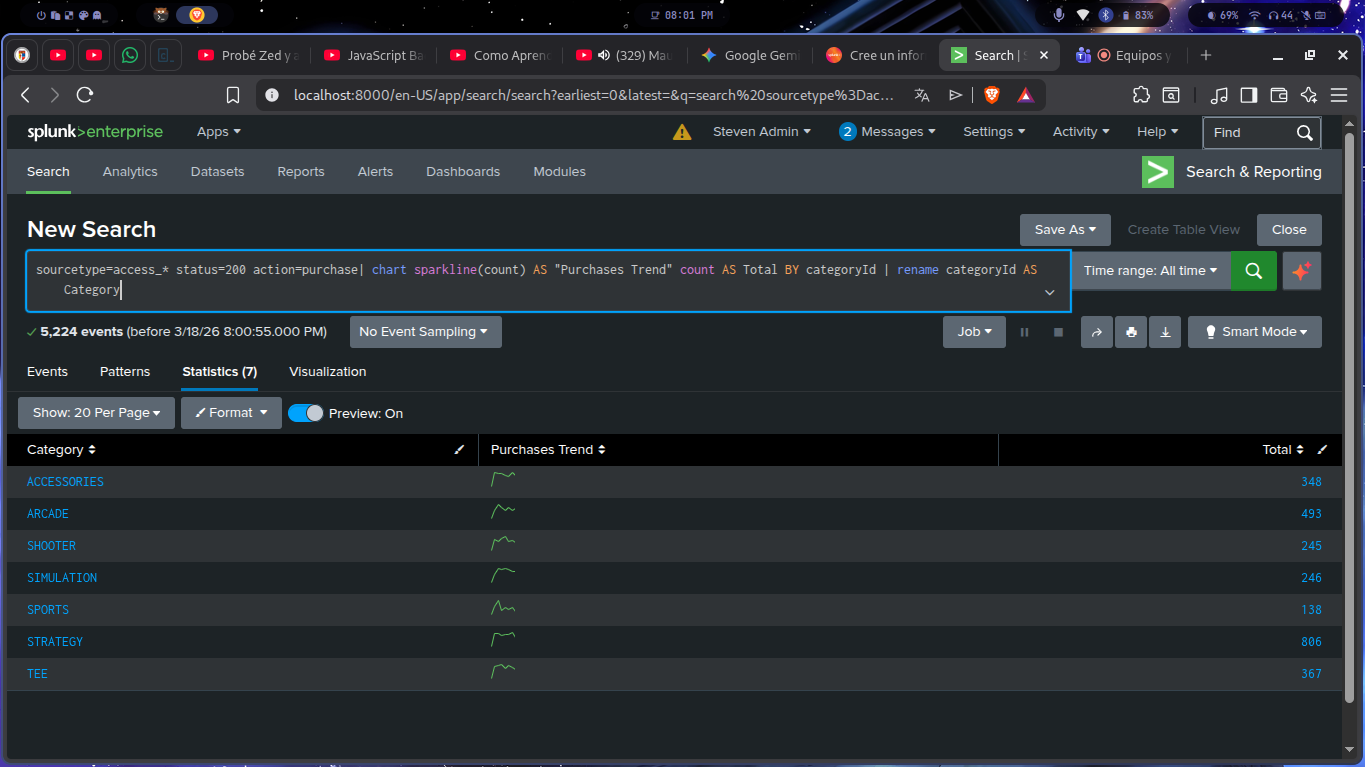Open the STRATEGY category link
1365x767 pixels.
[55, 641]
